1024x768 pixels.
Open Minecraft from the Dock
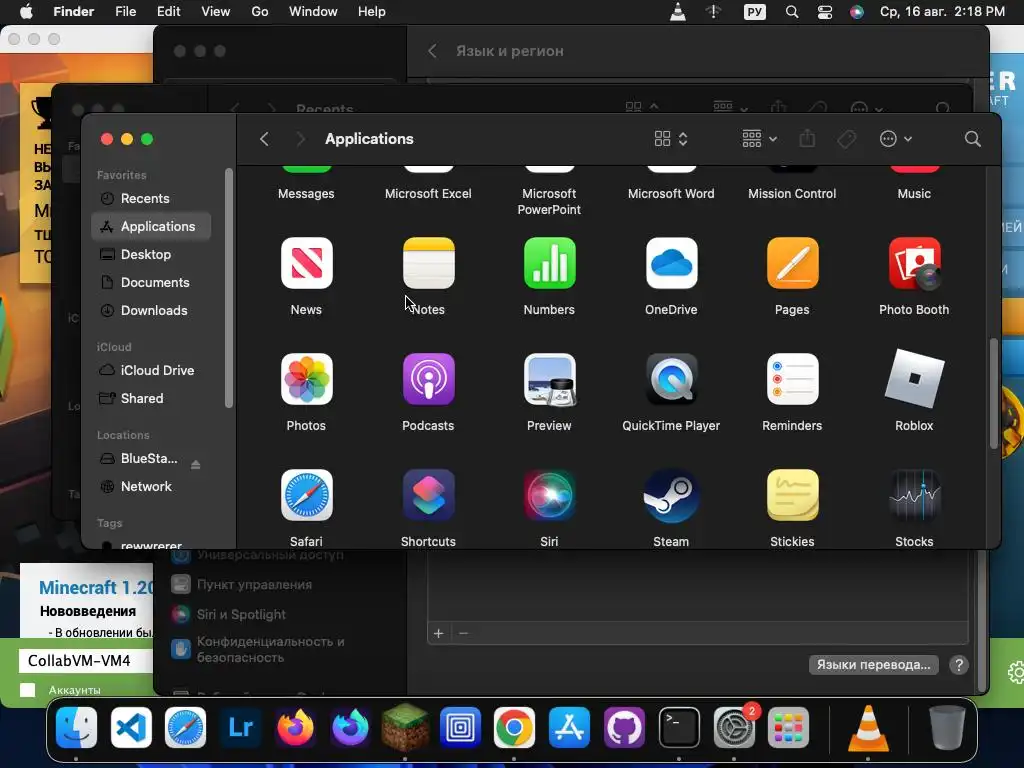(405, 728)
